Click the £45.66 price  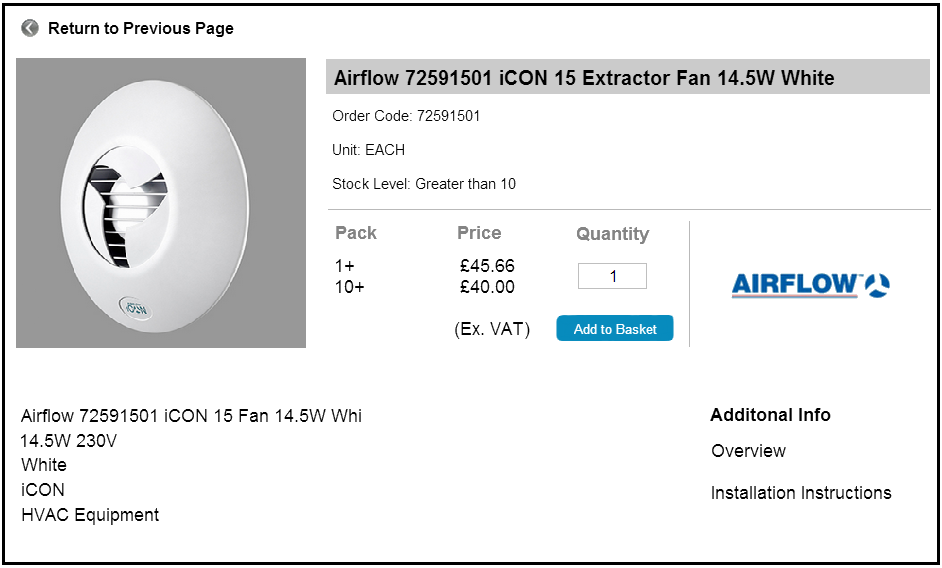coord(487,266)
